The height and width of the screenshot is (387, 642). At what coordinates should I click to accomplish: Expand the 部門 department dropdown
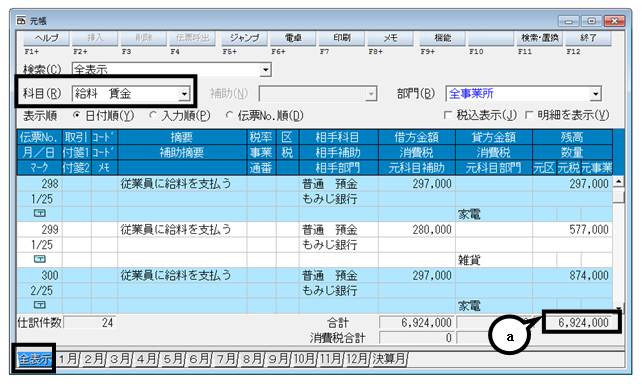(x=596, y=94)
